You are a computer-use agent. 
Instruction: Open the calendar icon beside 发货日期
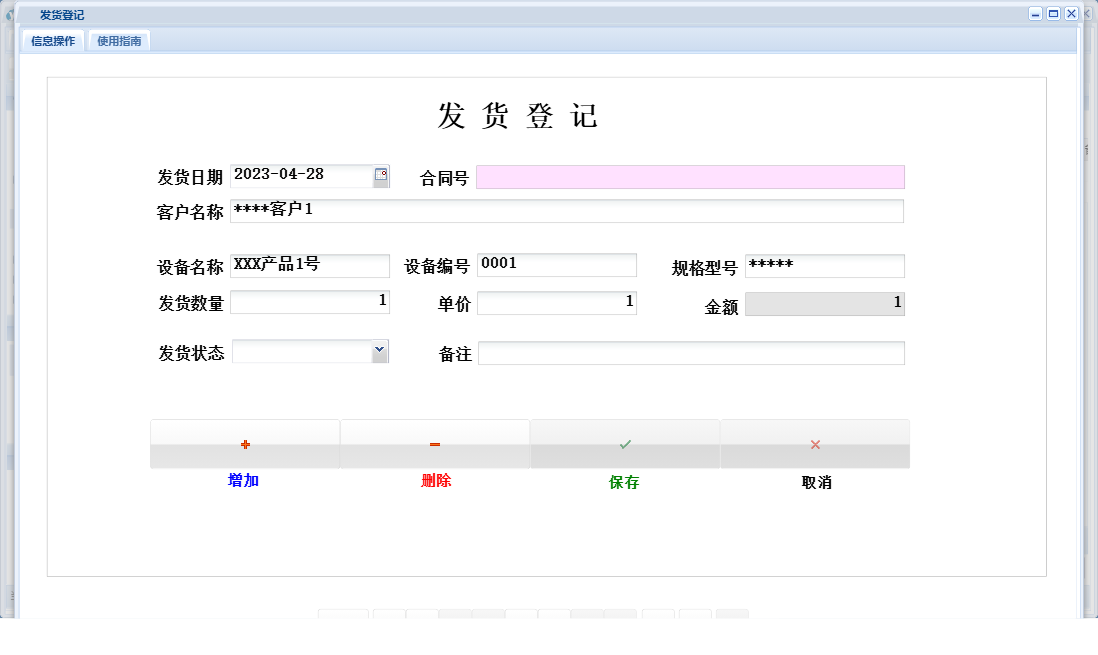click(x=379, y=175)
